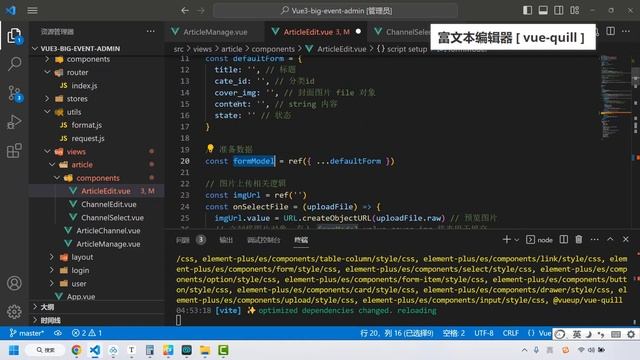Image resolution: width=640 pixels, height=360 pixels.
Task: Open the Accounts menu icon
Action: pos(14,283)
